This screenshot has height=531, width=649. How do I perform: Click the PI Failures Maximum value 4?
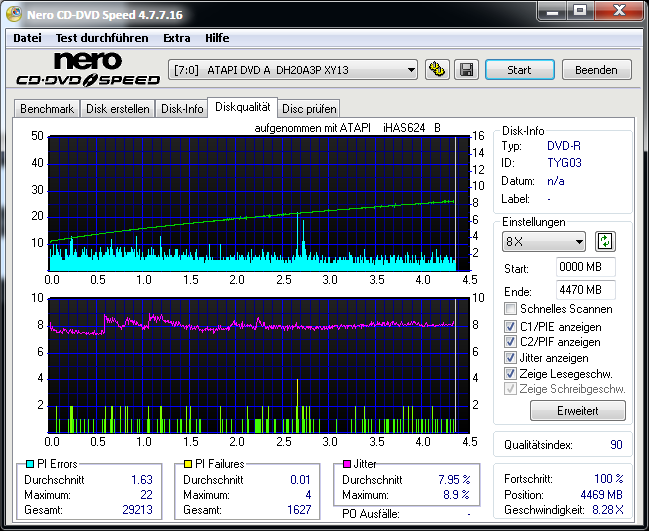coord(308,495)
